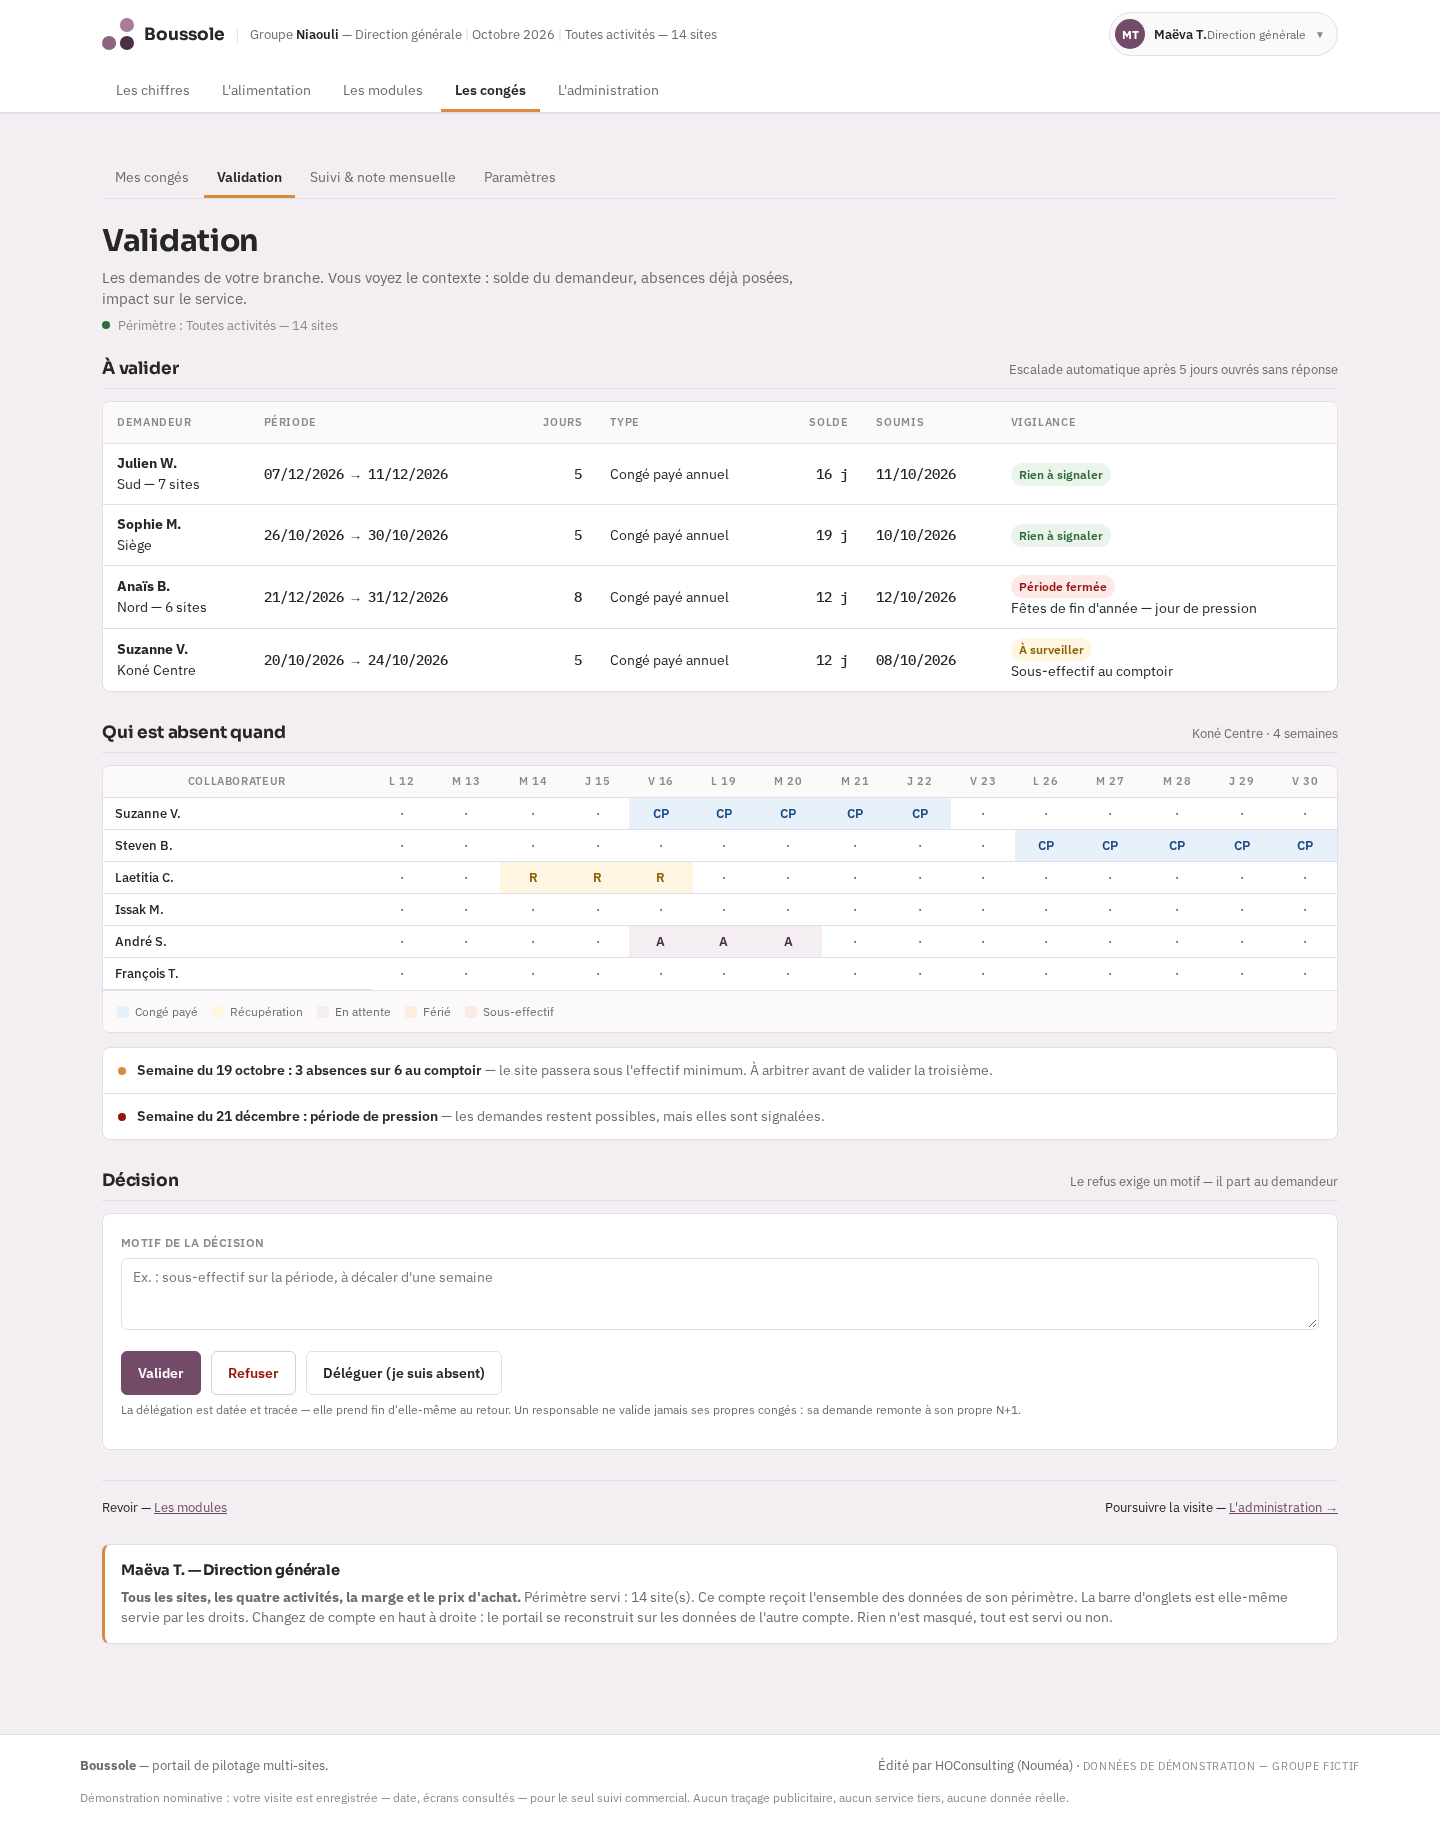
Task: Click collaborator Issak M. in absence grid
Action: (139, 910)
